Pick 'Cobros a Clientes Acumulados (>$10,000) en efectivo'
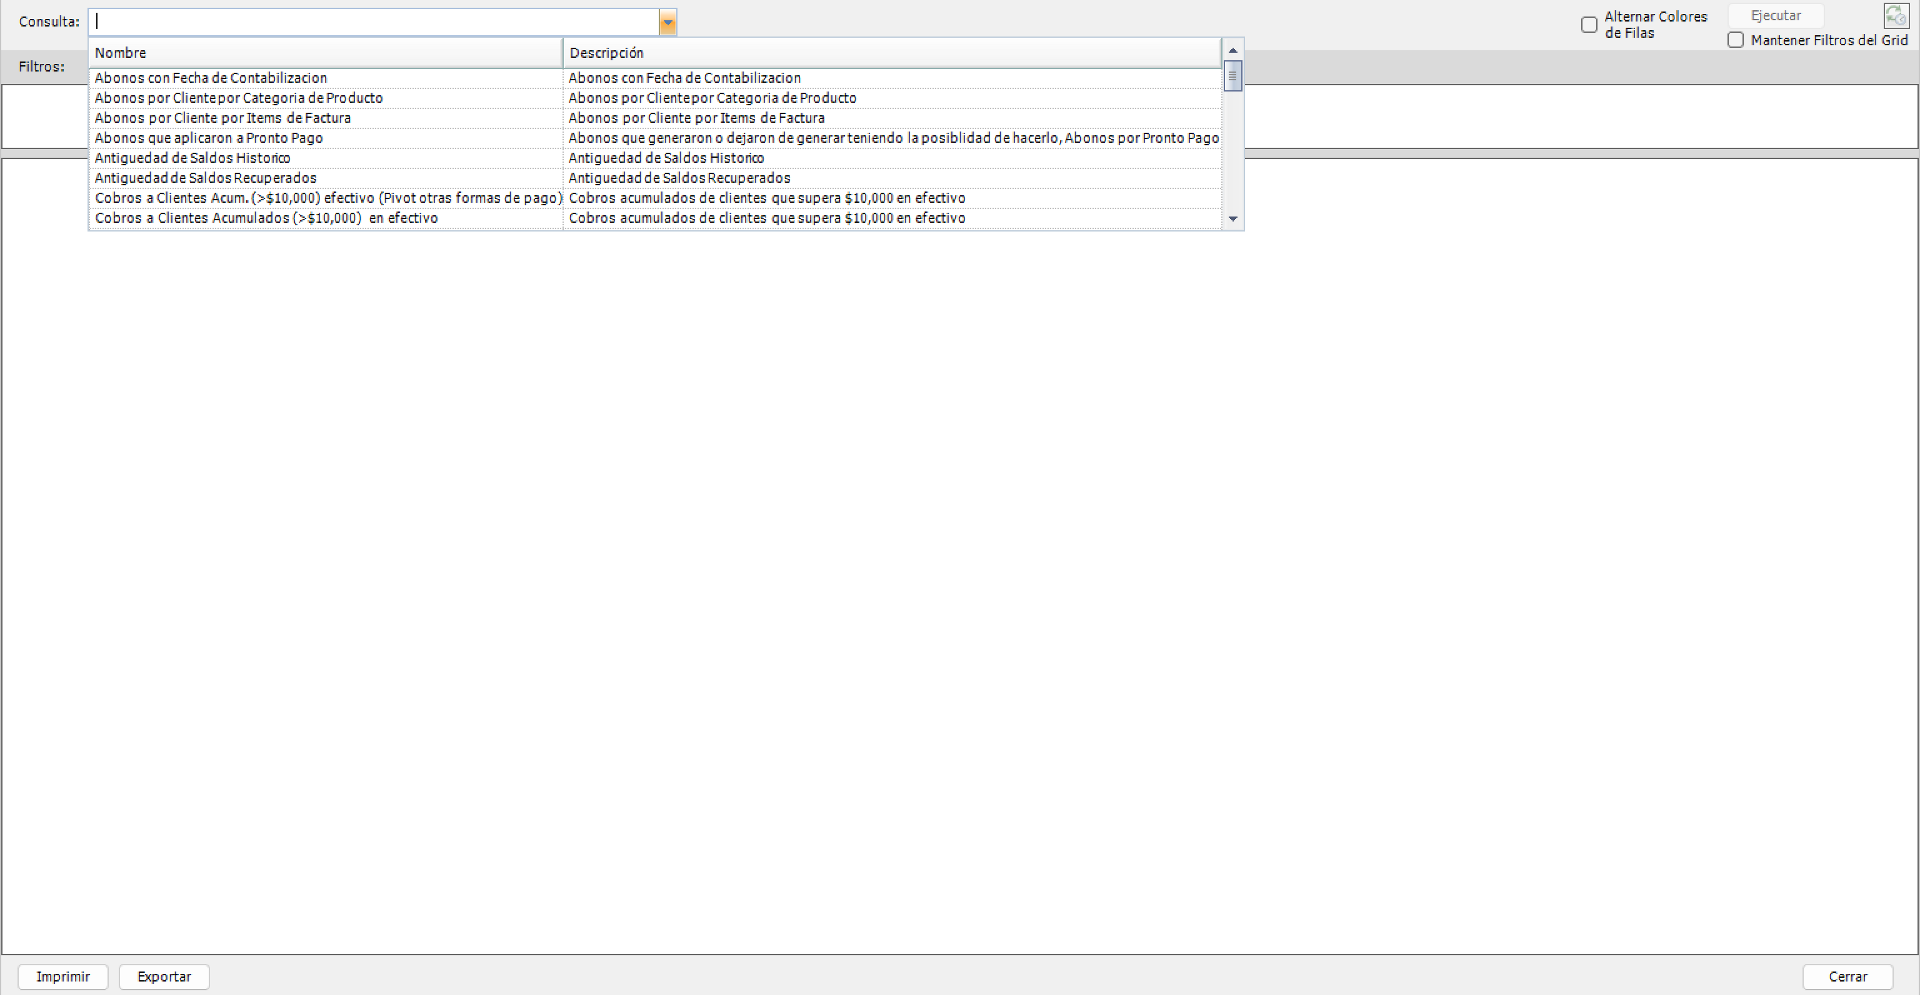The image size is (1920, 995). coord(266,218)
